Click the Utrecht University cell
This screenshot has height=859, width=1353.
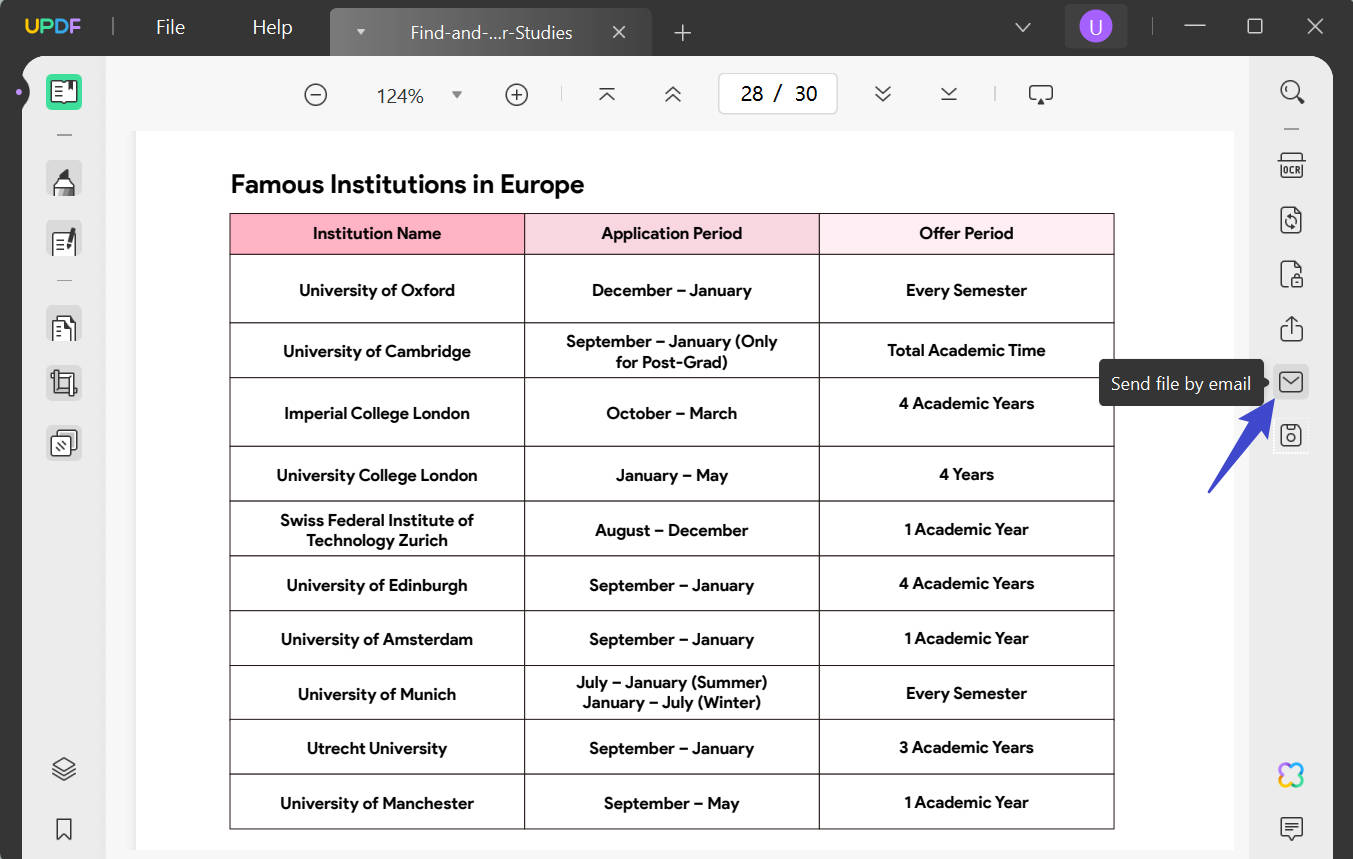(377, 748)
